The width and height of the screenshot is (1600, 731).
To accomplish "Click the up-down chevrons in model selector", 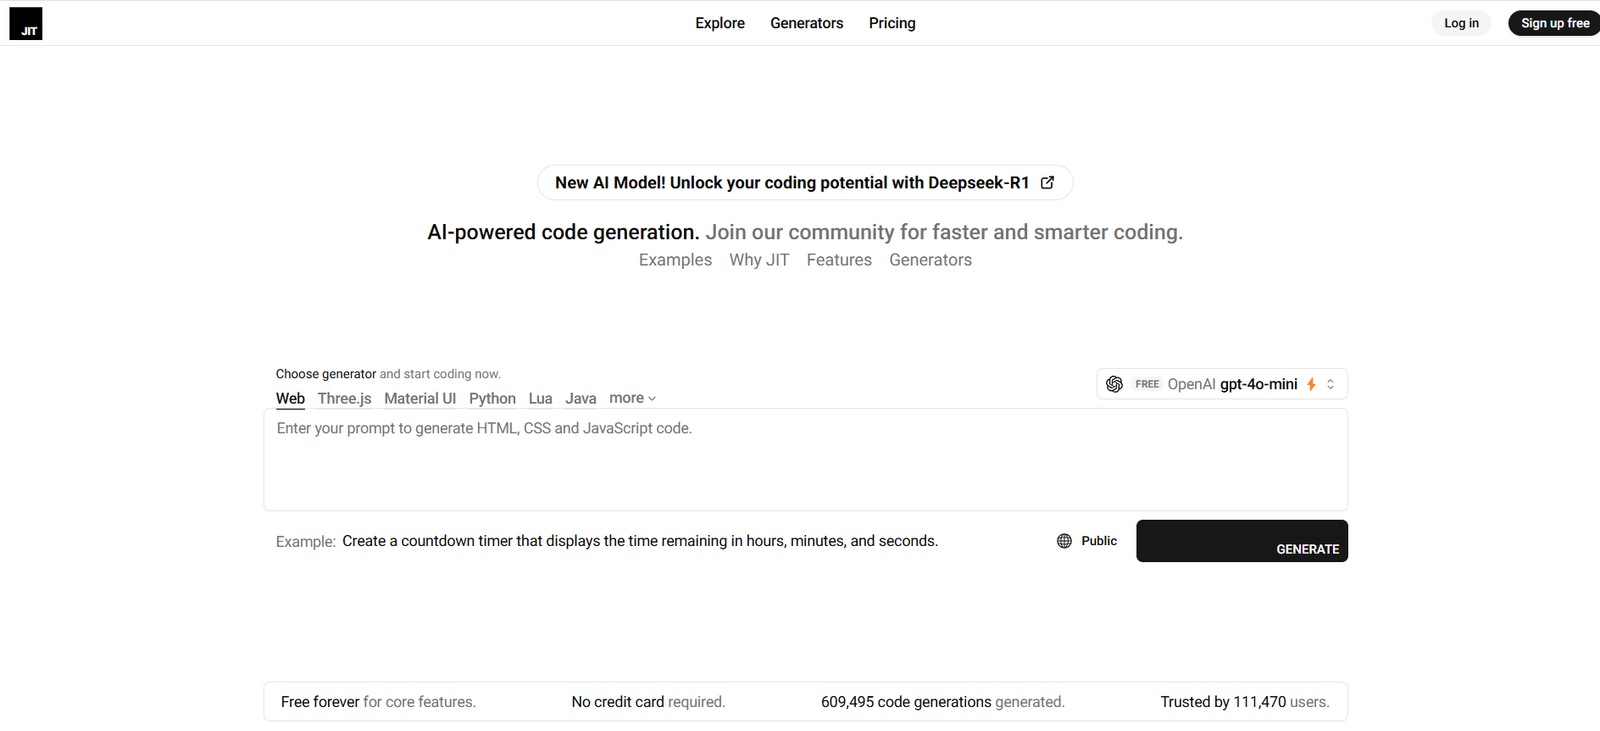I will (x=1330, y=384).
